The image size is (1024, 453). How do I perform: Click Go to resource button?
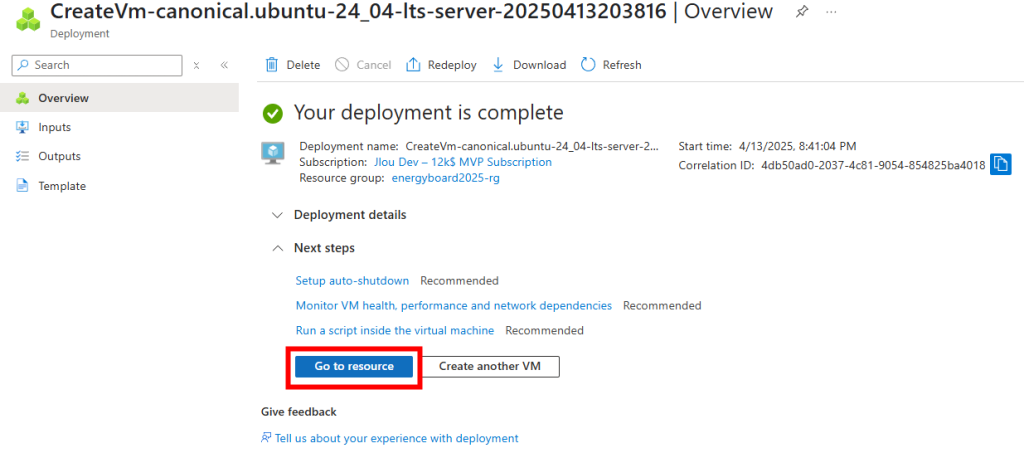(354, 366)
